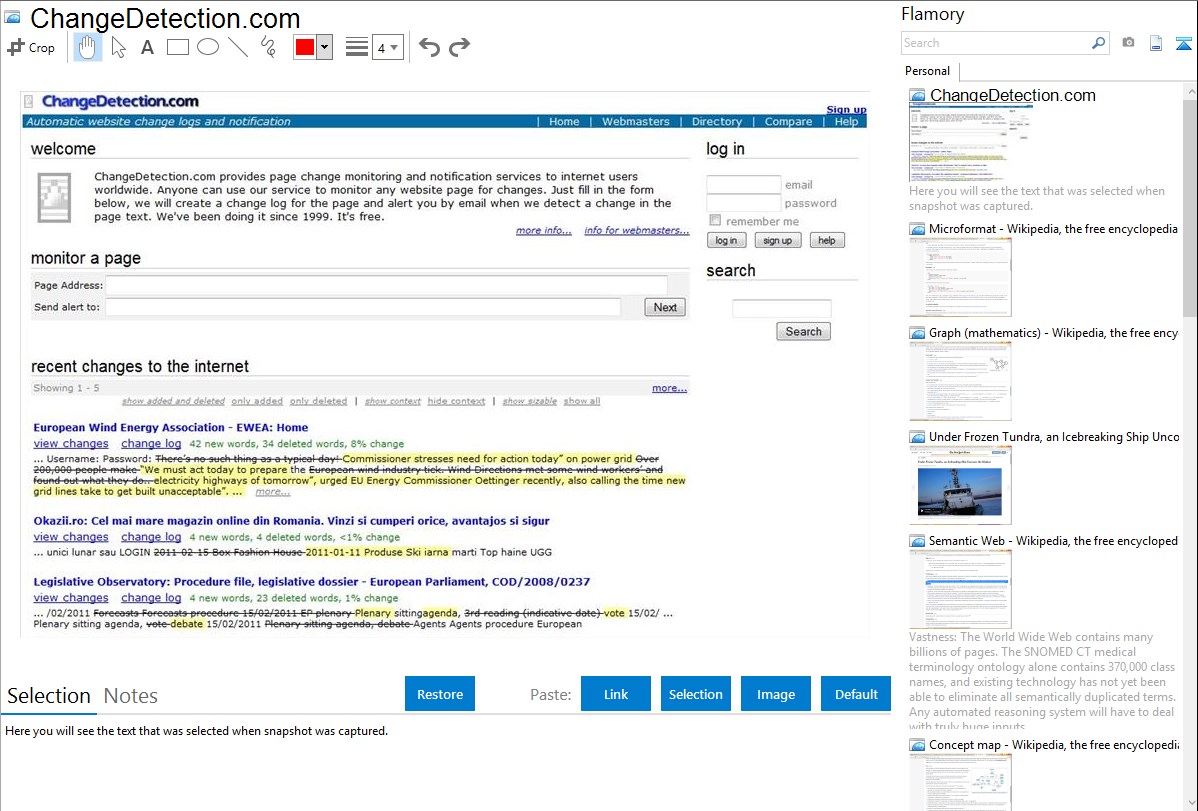Screen dimensions: 1198x811
Task: Click the red color swatch
Action: coord(305,47)
